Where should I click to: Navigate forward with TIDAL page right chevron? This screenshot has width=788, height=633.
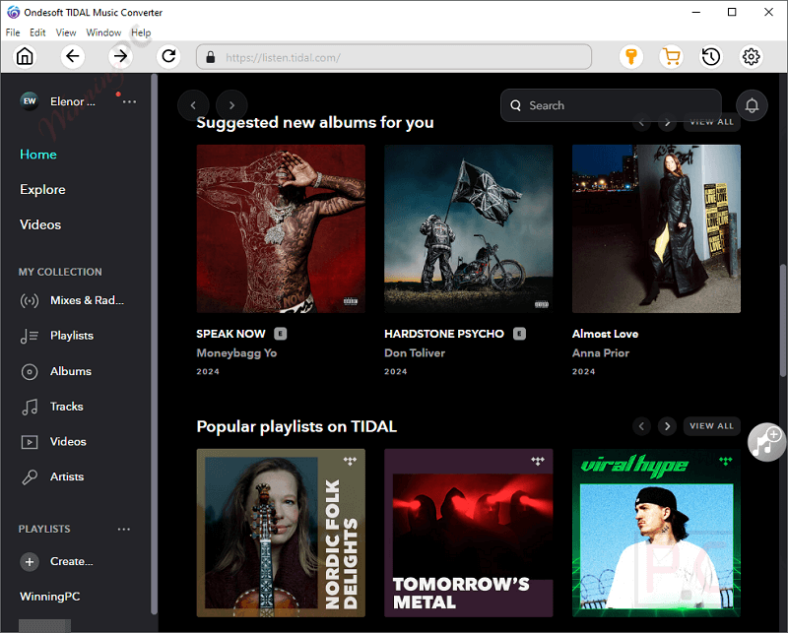pos(232,105)
